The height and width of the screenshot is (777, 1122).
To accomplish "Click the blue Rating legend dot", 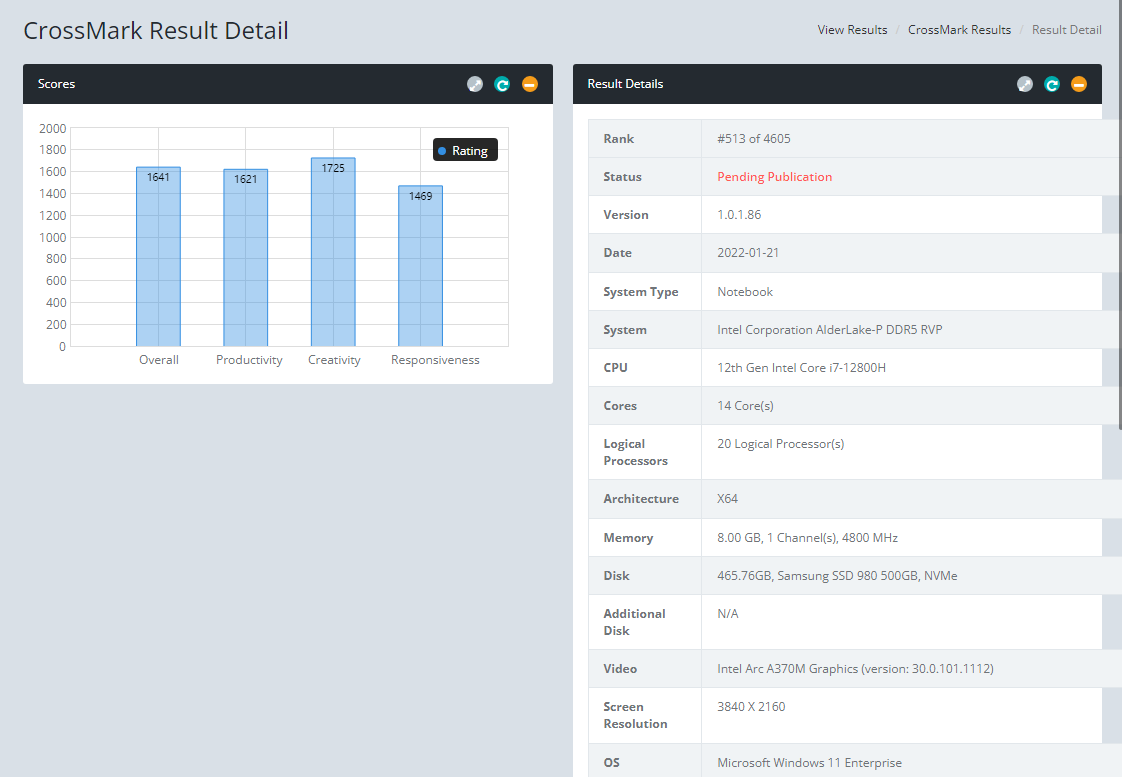I will (x=442, y=151).
